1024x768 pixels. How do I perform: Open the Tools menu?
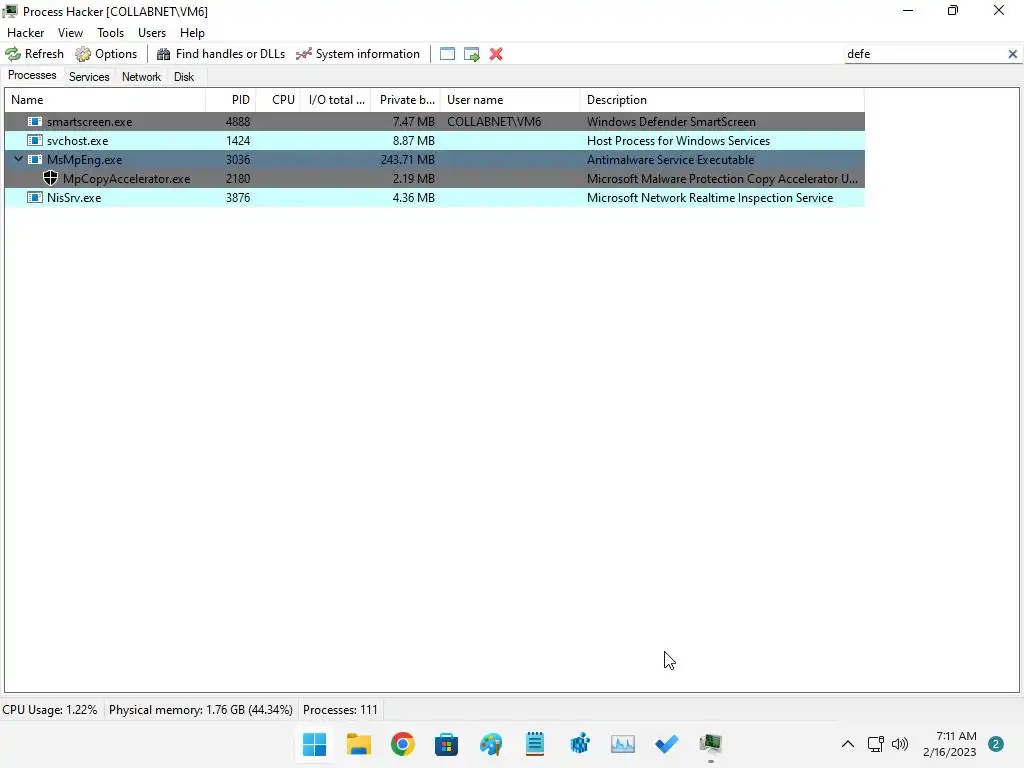pos(110,33)
